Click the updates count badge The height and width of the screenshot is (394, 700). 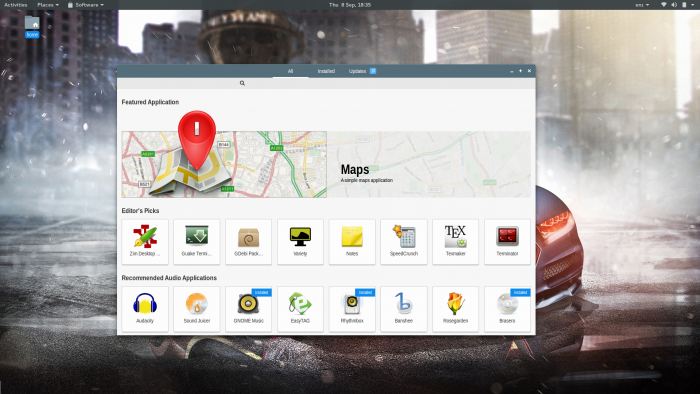point(373,71)
